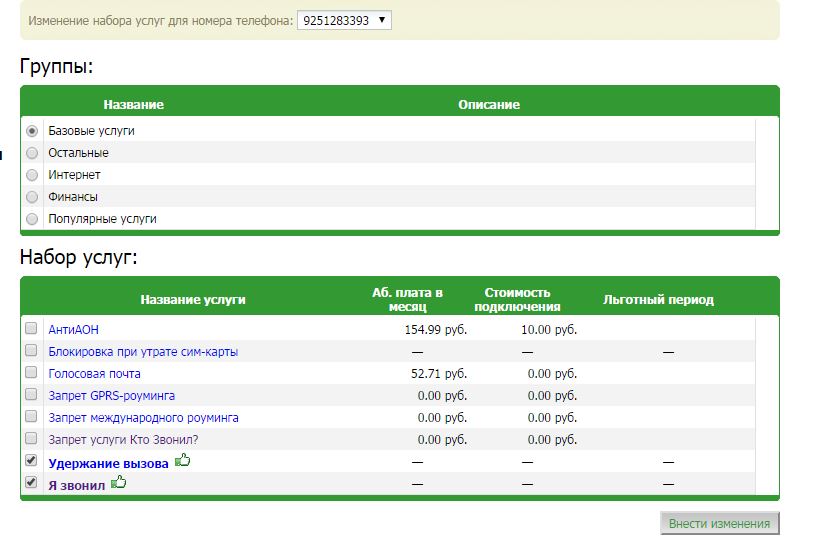The height and width of the screenshot is (556, 822).
Task: Click the Название услуги column header
Action: [192, 300]
